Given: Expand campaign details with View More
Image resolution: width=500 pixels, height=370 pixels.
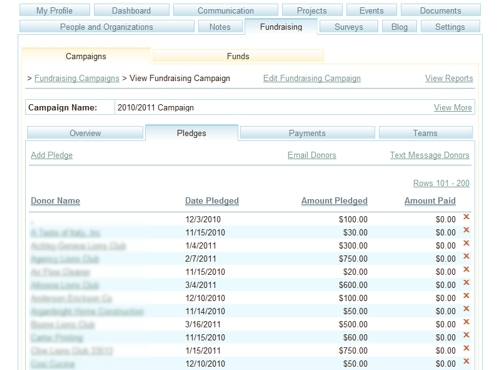Looking at the screenshot, I should point(453,108).
